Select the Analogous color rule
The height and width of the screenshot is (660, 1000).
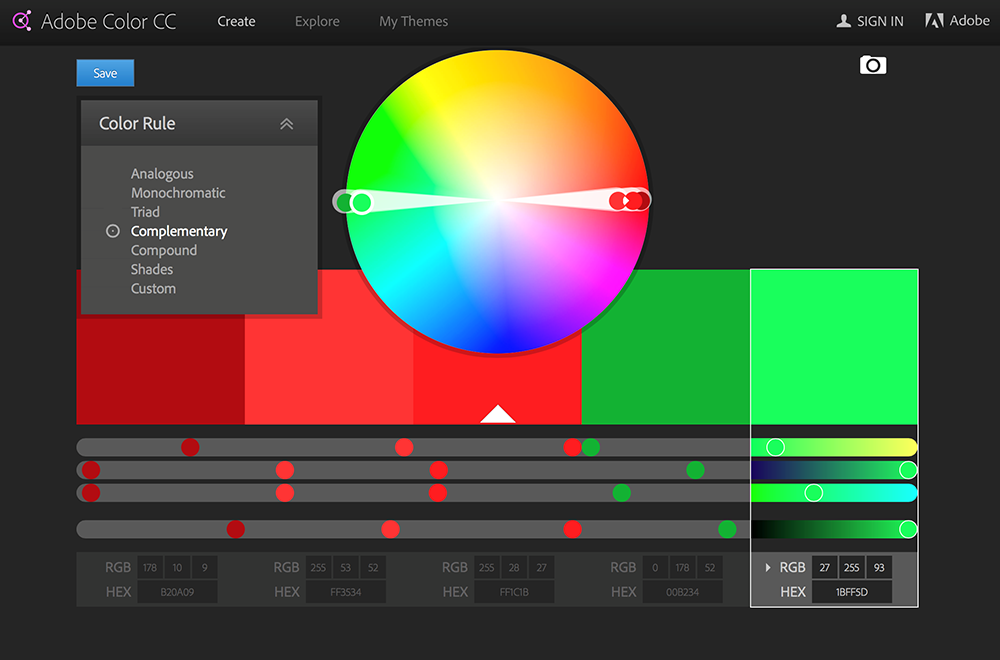pos(162,174)
